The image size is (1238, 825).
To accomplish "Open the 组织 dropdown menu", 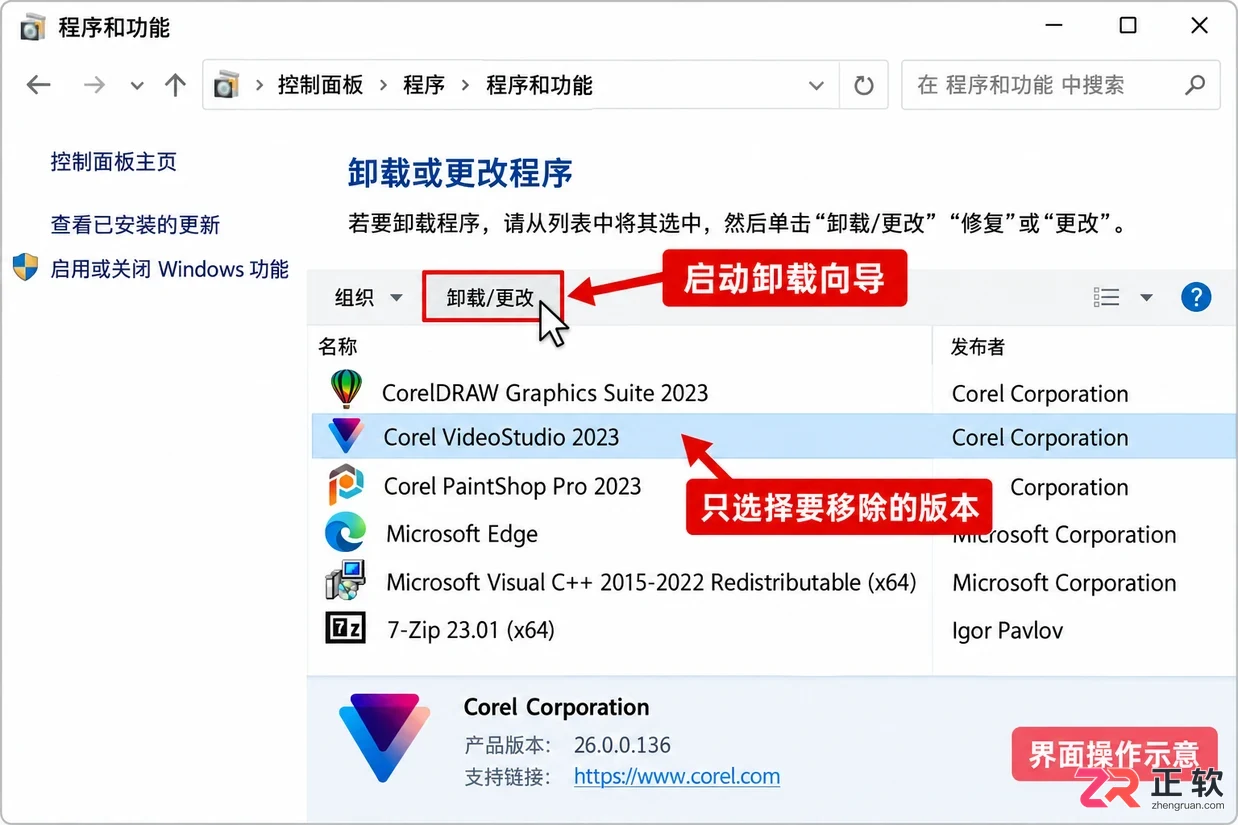I will pos(368,298).
